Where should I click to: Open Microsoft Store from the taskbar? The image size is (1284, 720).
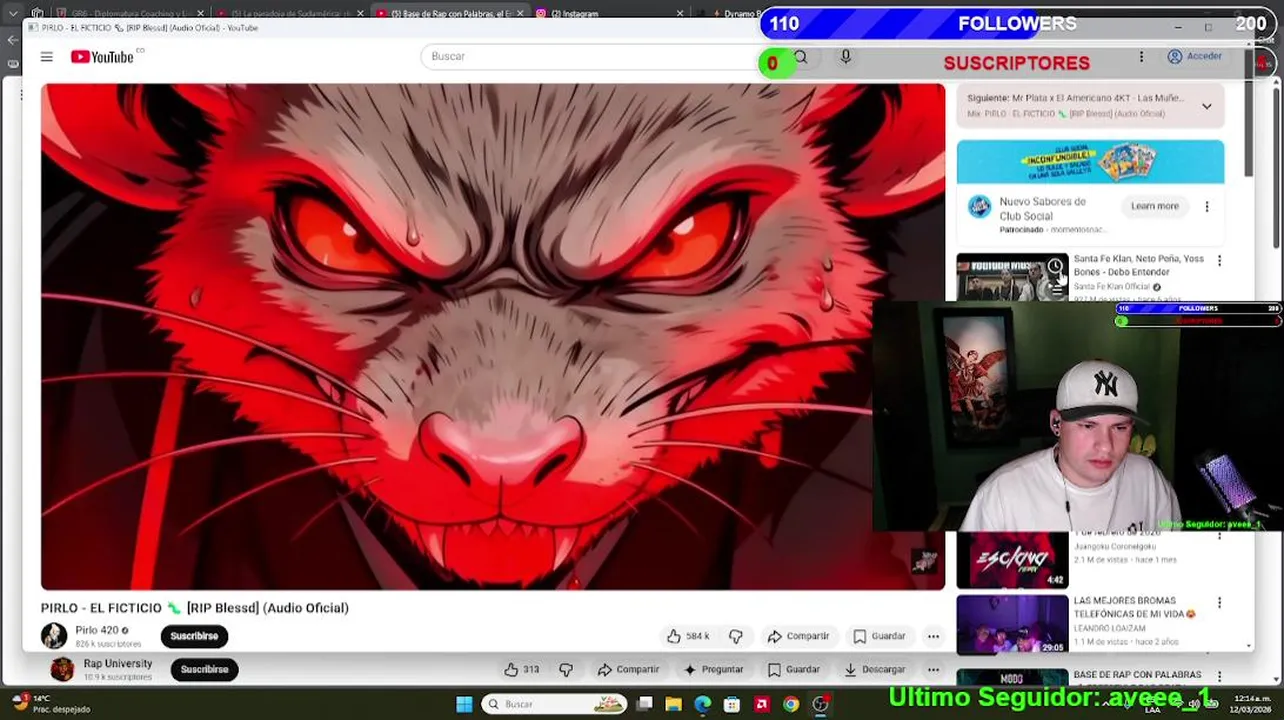tap(732, 704)
